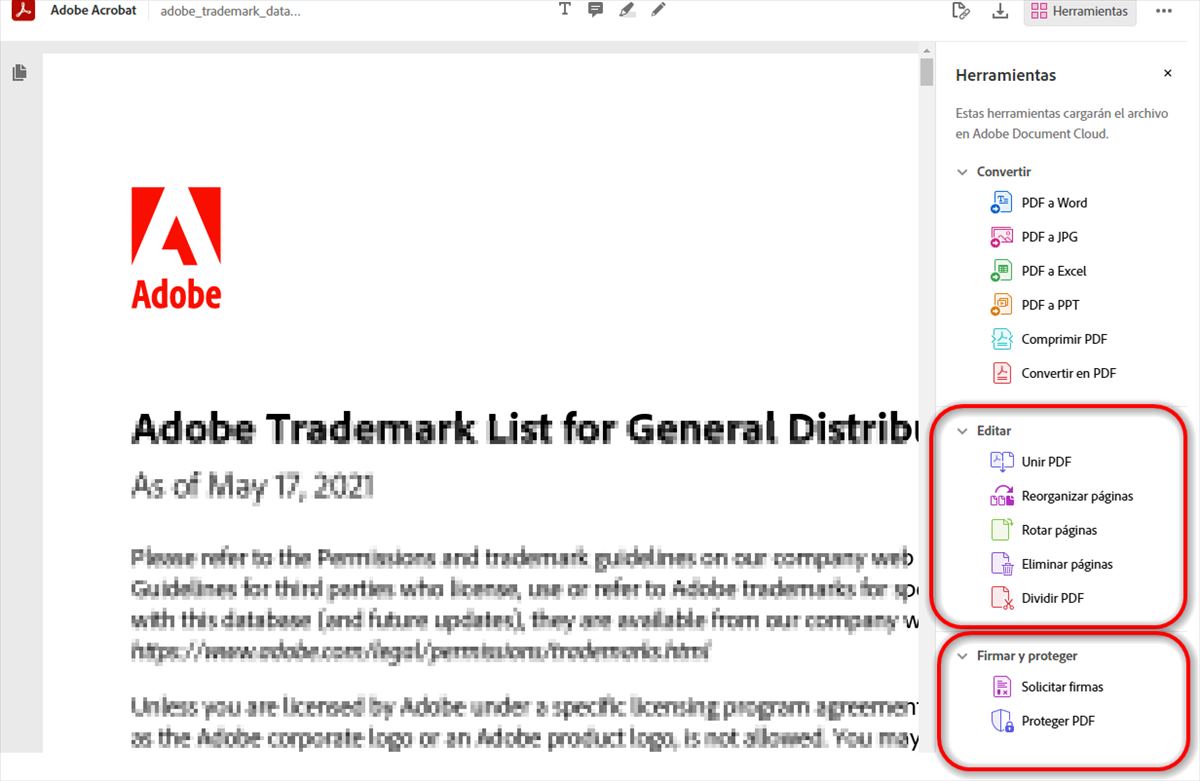Viewport: 1200px width, 781px height.
Task: Open the page thumbnails sidebar icon
Action: click(x=20, y=73)
